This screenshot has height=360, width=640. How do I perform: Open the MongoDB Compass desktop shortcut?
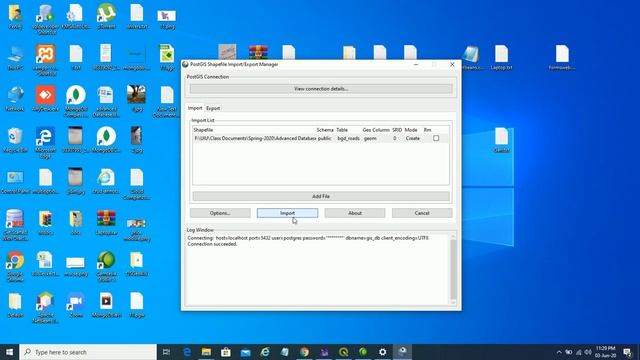76,101
